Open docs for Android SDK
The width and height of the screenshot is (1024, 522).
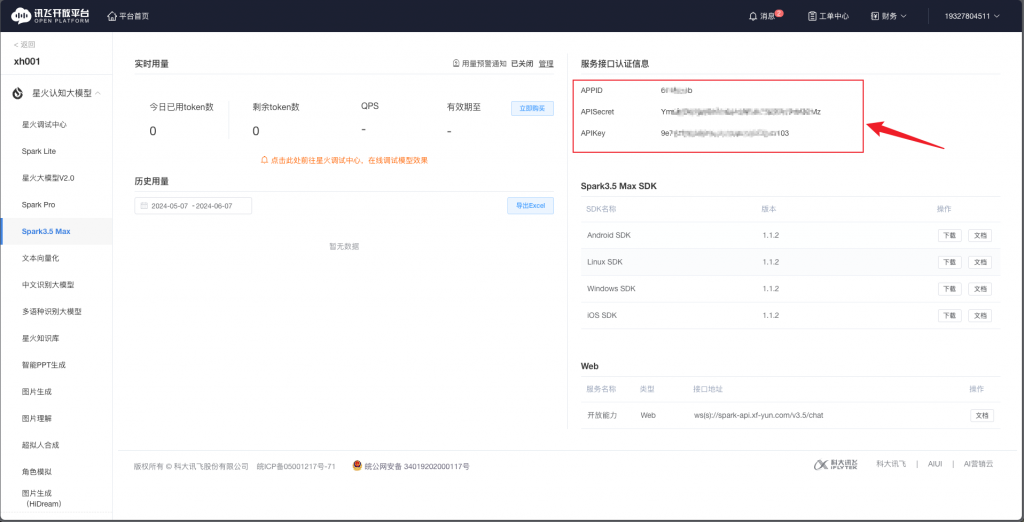980,235
